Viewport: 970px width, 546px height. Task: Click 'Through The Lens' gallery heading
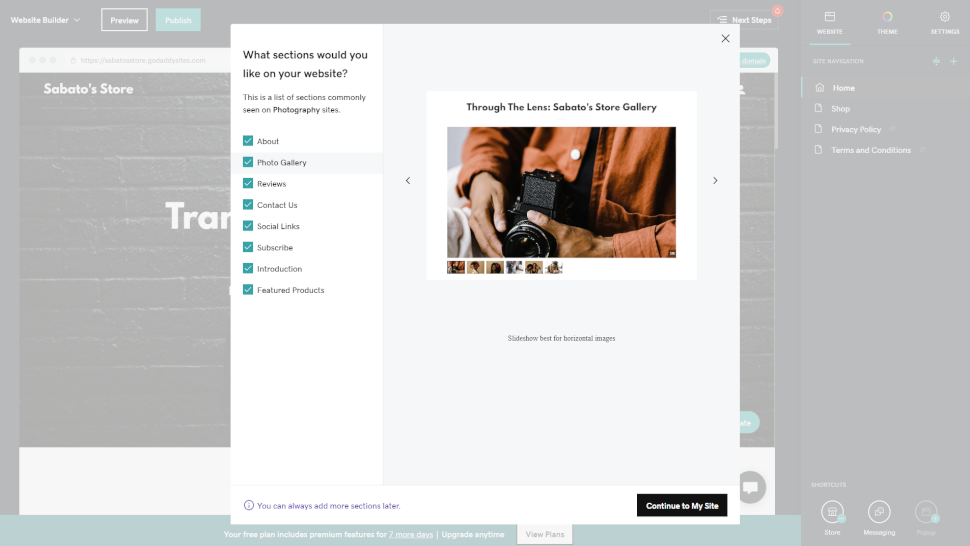tap(561, 107)
